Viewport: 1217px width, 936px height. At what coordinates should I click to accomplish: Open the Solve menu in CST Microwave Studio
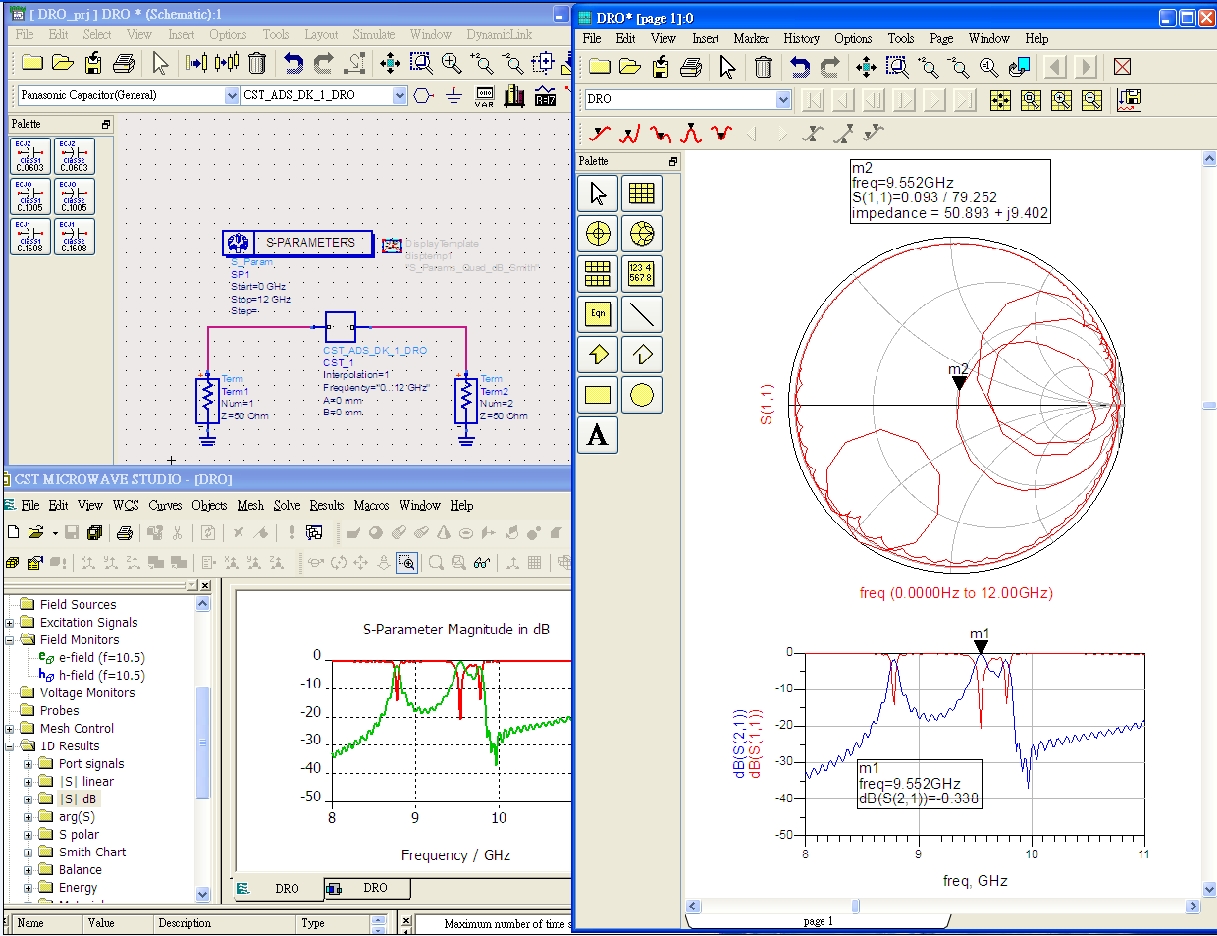pos(287,505)
